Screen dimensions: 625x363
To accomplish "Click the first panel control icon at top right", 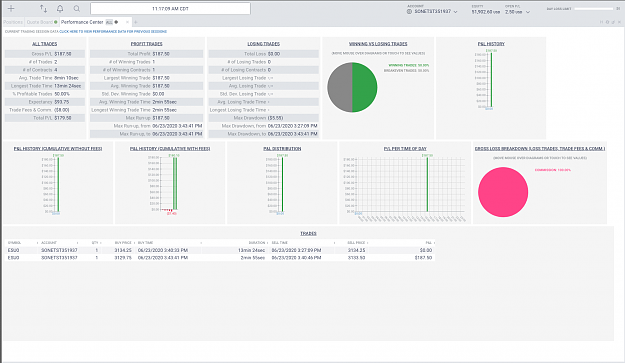I will pyautogui.click(x=601, y=22).
